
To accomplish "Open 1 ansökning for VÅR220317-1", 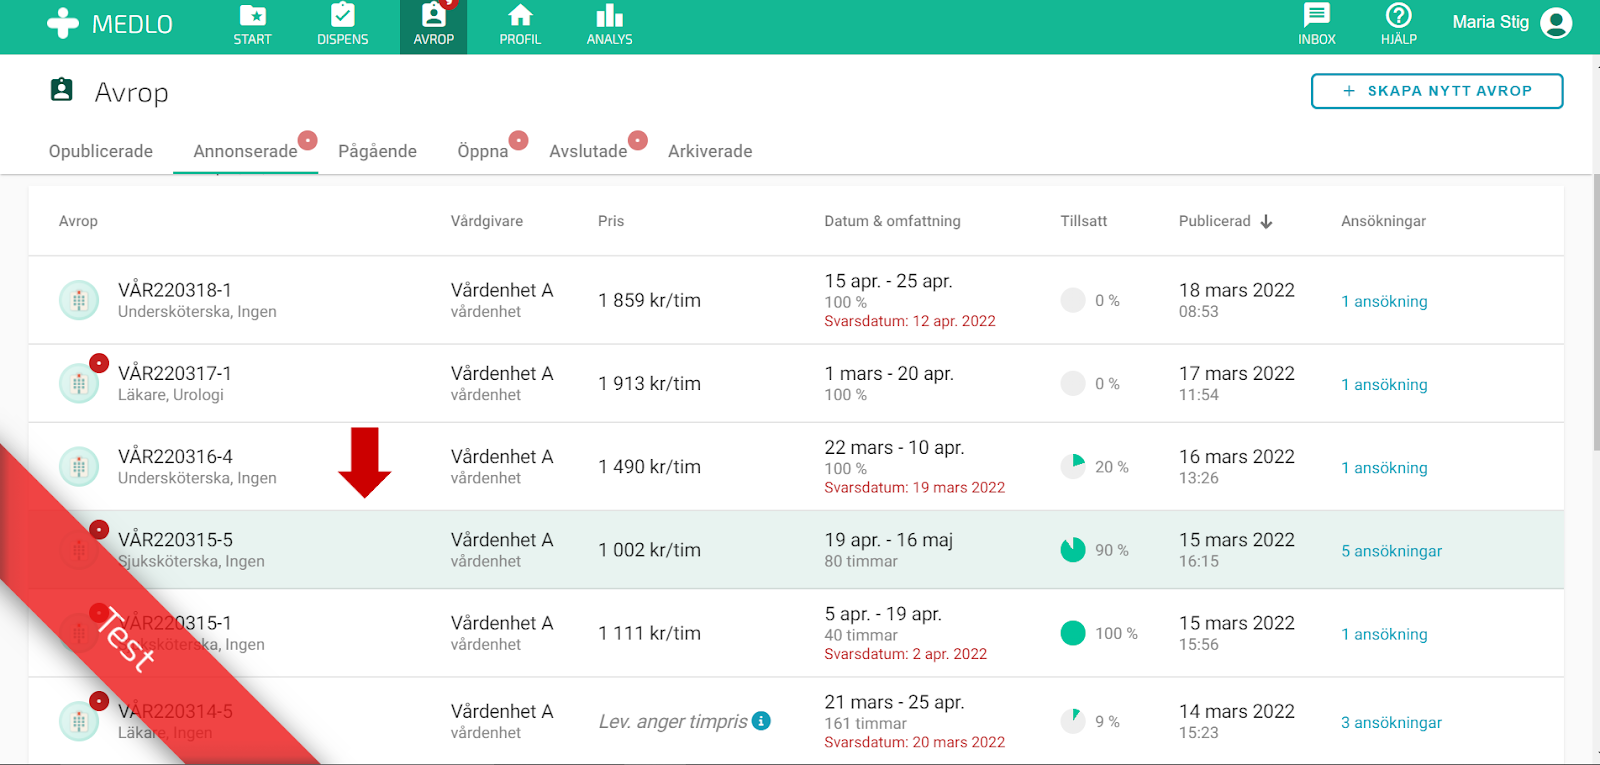I will tap(1384, 384).
